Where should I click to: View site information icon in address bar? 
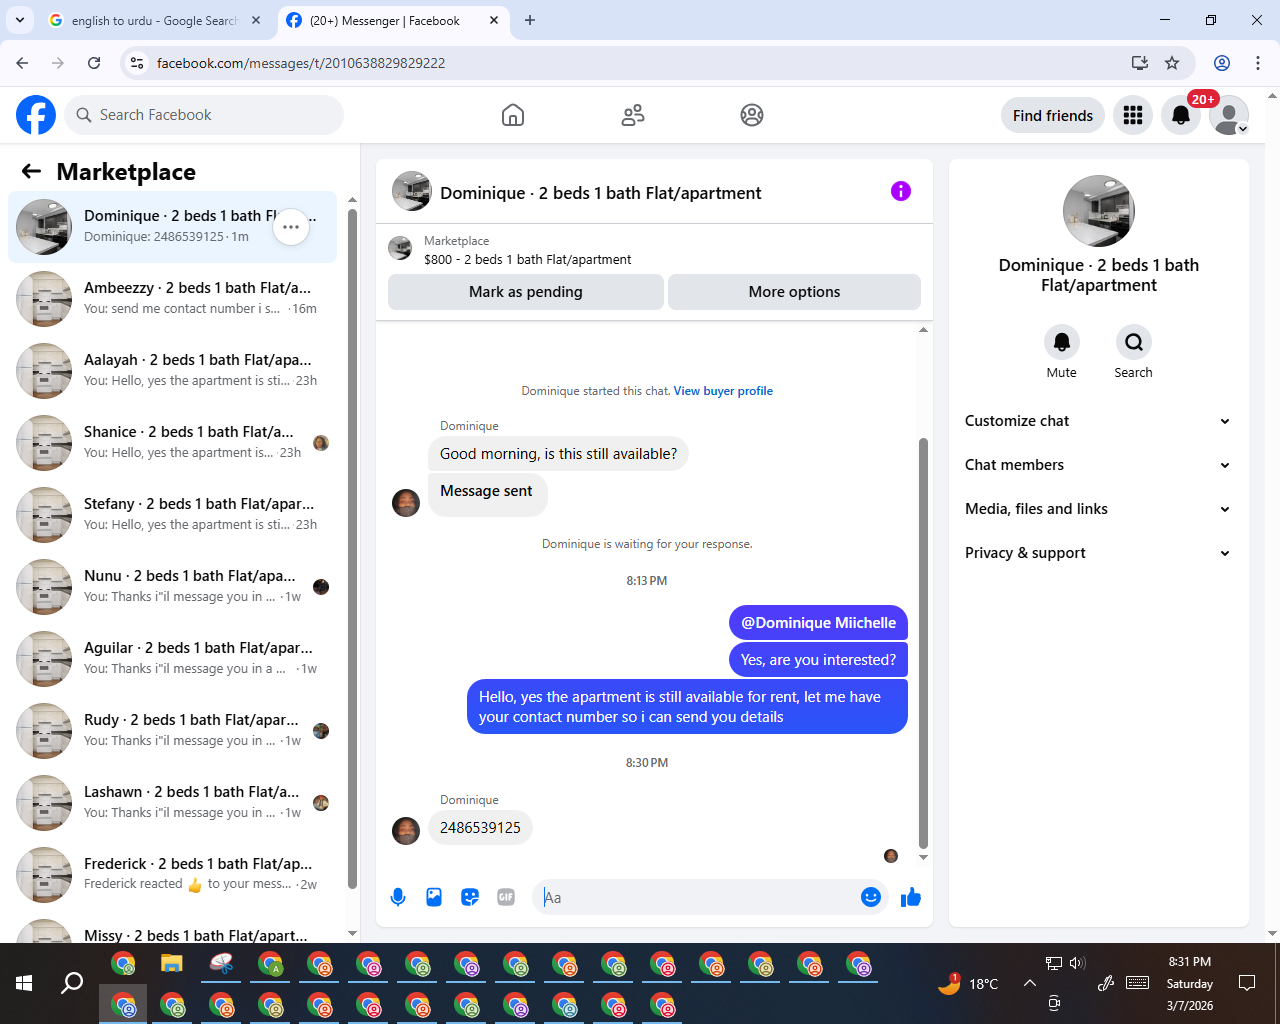137,63
